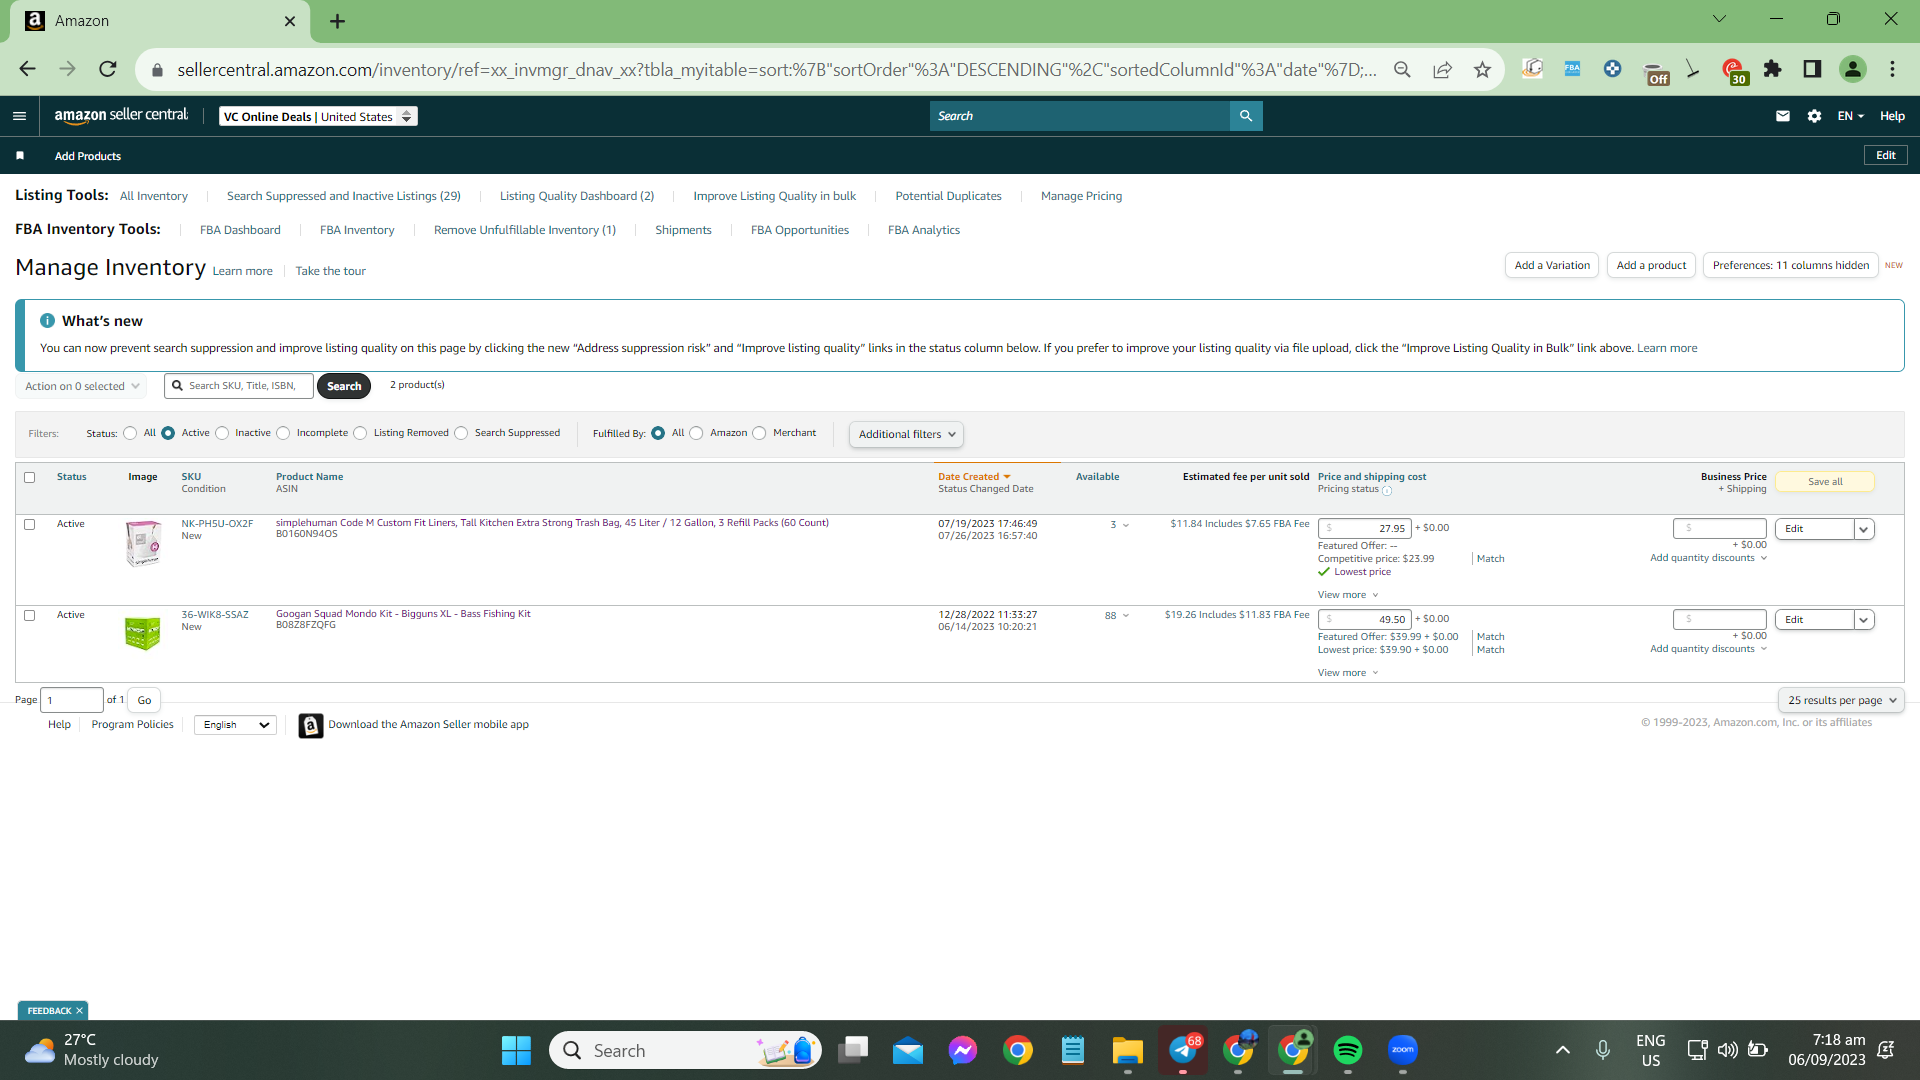The width and height of the screenshot is (1920, 1080).
Task: Open the settings gear icon
Action: (1815, 116)
